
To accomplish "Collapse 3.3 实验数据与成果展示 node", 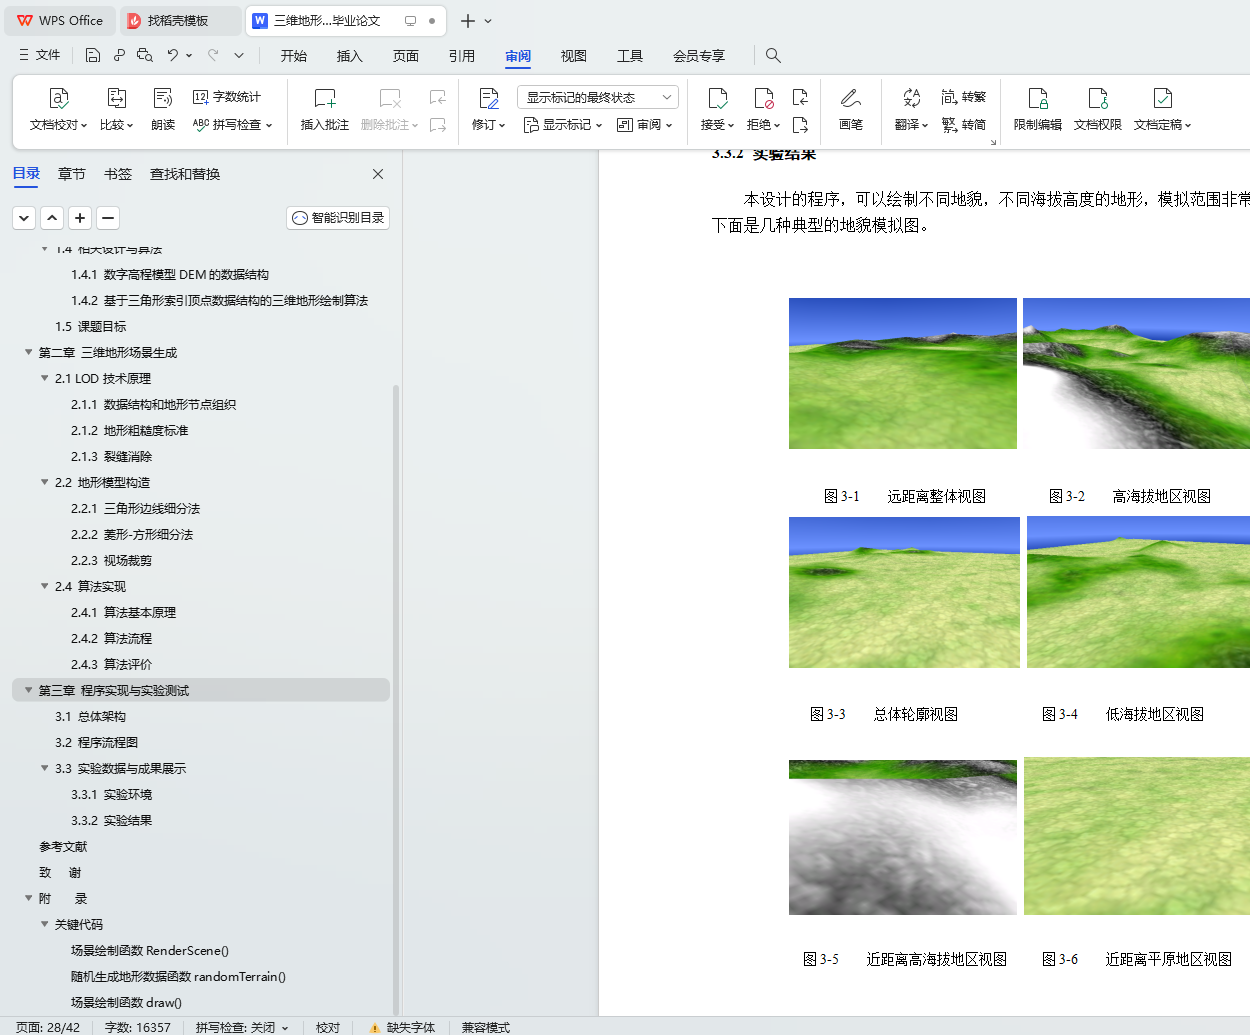I will [x=44, y=768].
